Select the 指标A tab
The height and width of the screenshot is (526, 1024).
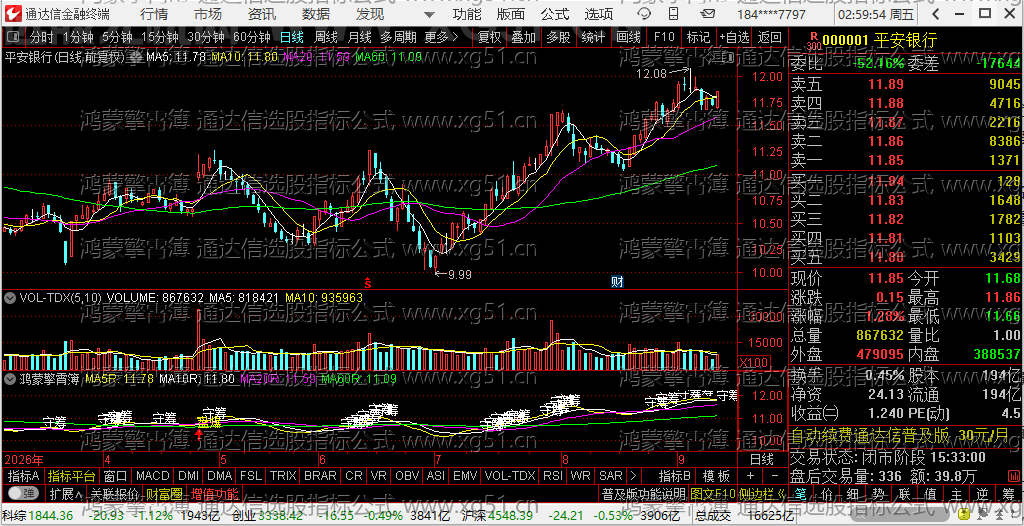[24, 476]
